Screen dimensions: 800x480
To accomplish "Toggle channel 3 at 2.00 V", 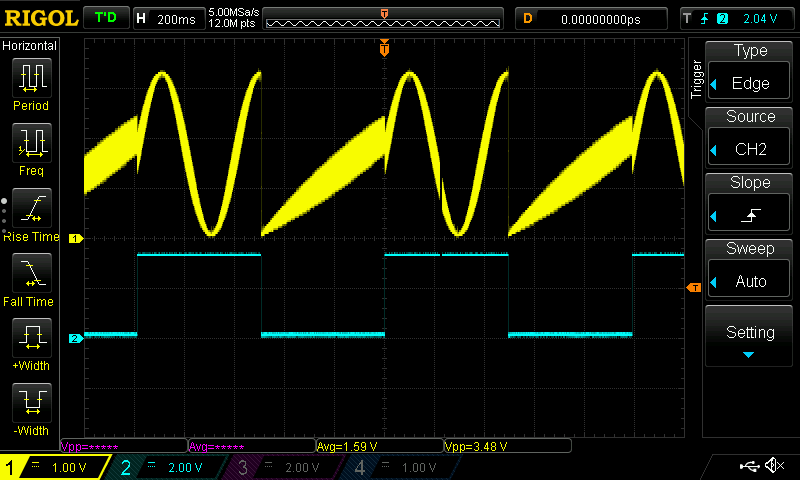I will 284,467.
